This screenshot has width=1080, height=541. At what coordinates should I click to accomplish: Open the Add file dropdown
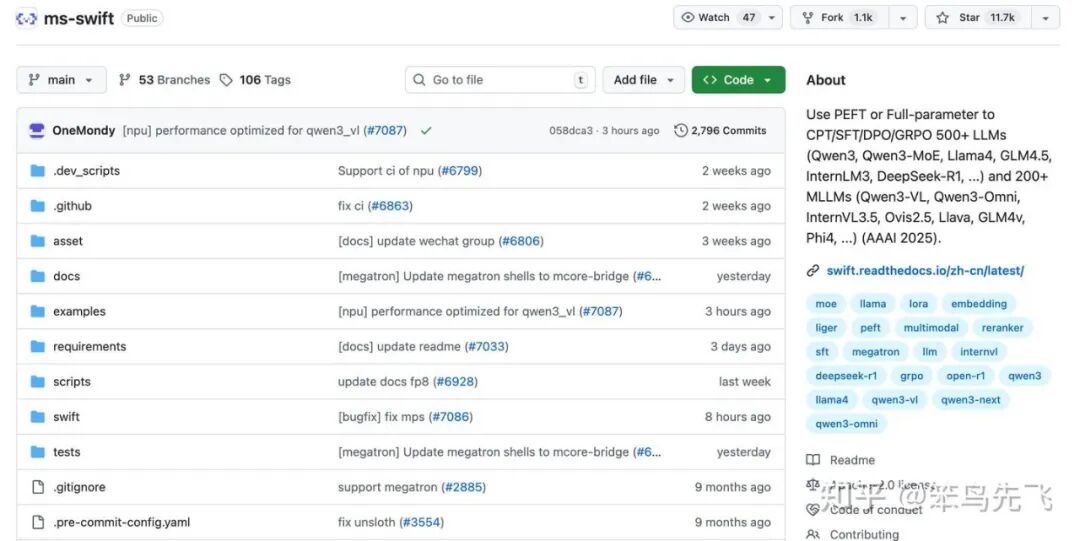click(644, 80)
